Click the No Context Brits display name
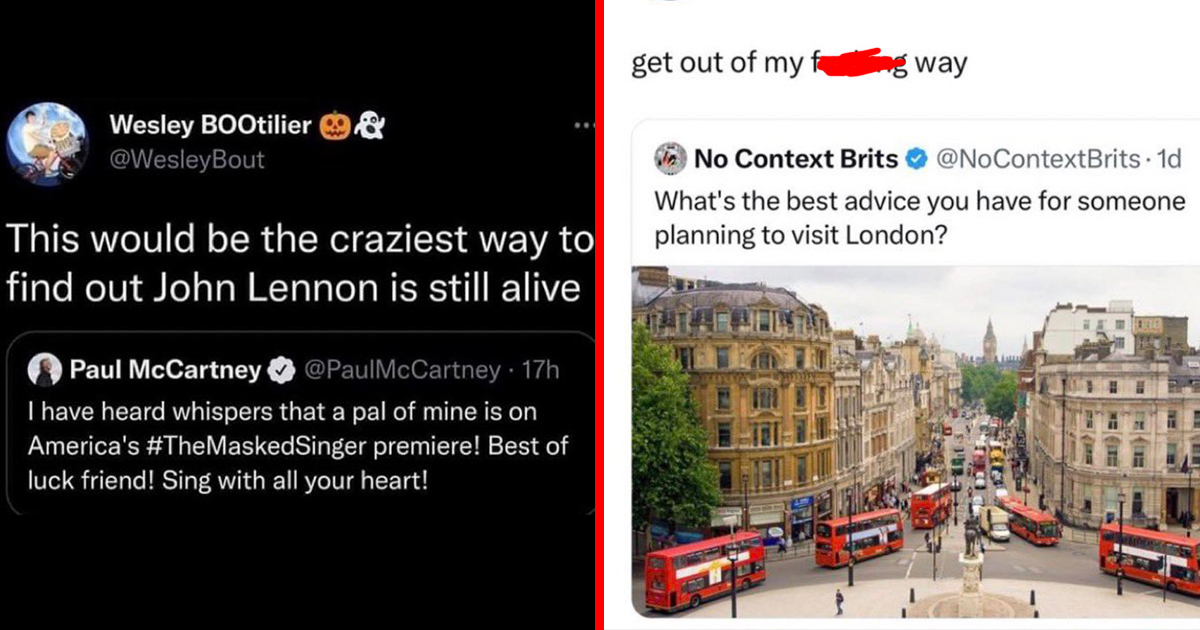 click(796, 158)
